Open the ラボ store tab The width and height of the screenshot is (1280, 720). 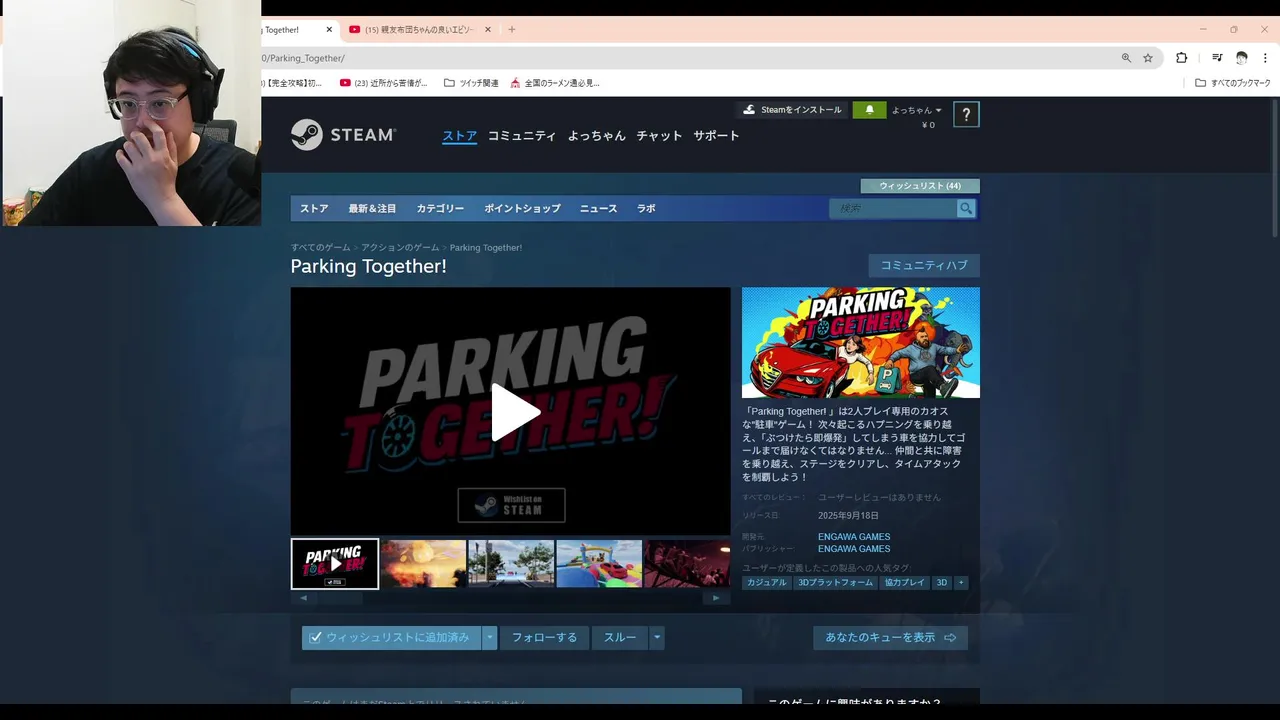tap(646, 209)
